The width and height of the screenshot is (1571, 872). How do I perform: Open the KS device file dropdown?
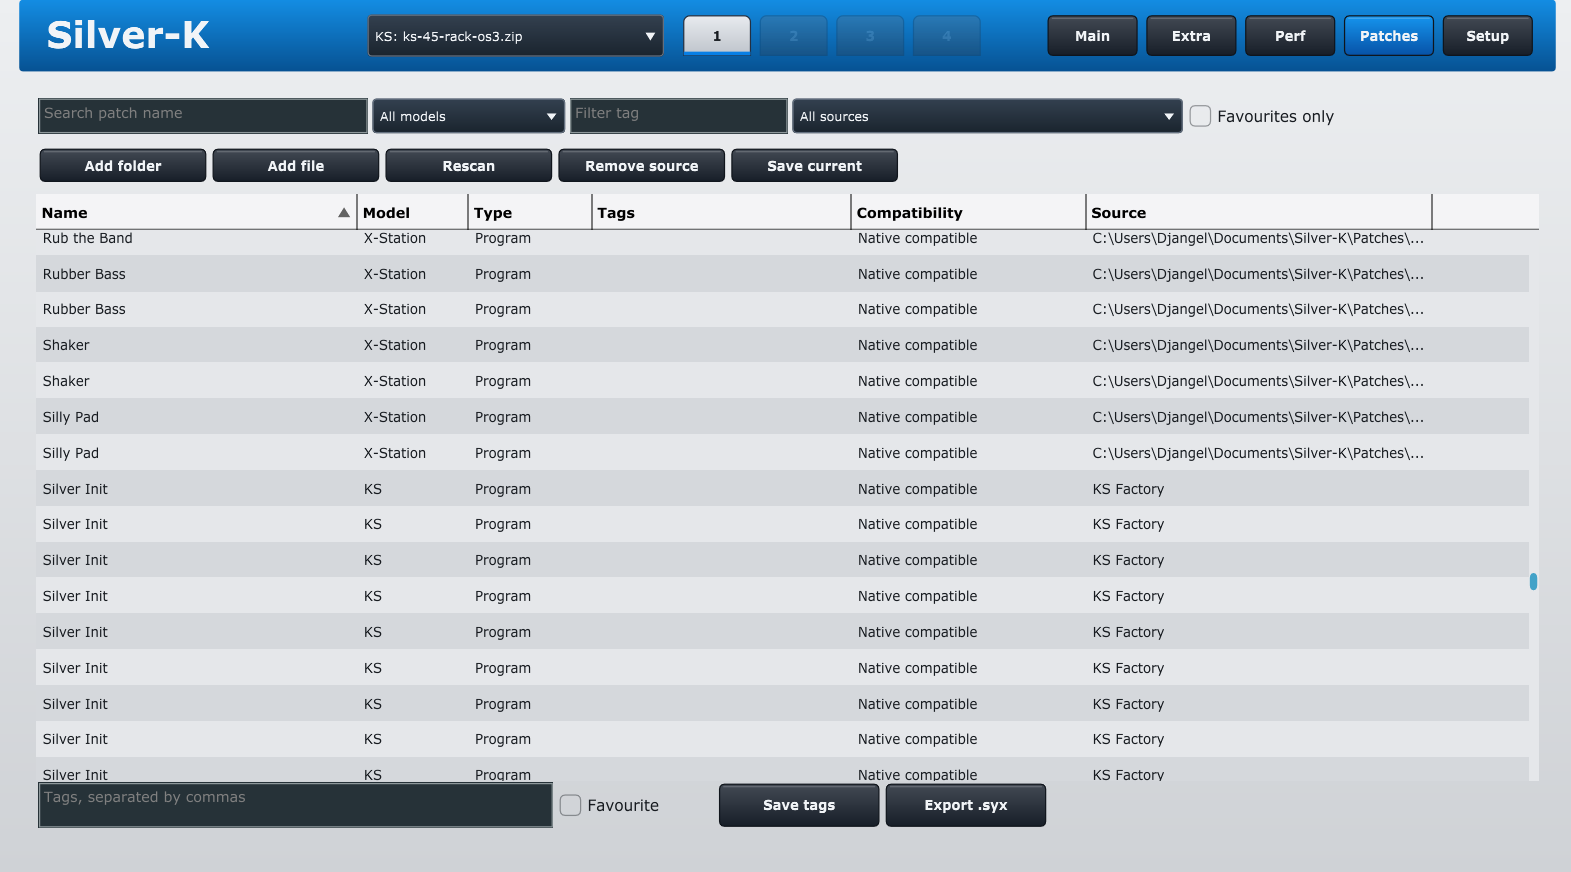(x=515, y=36)
